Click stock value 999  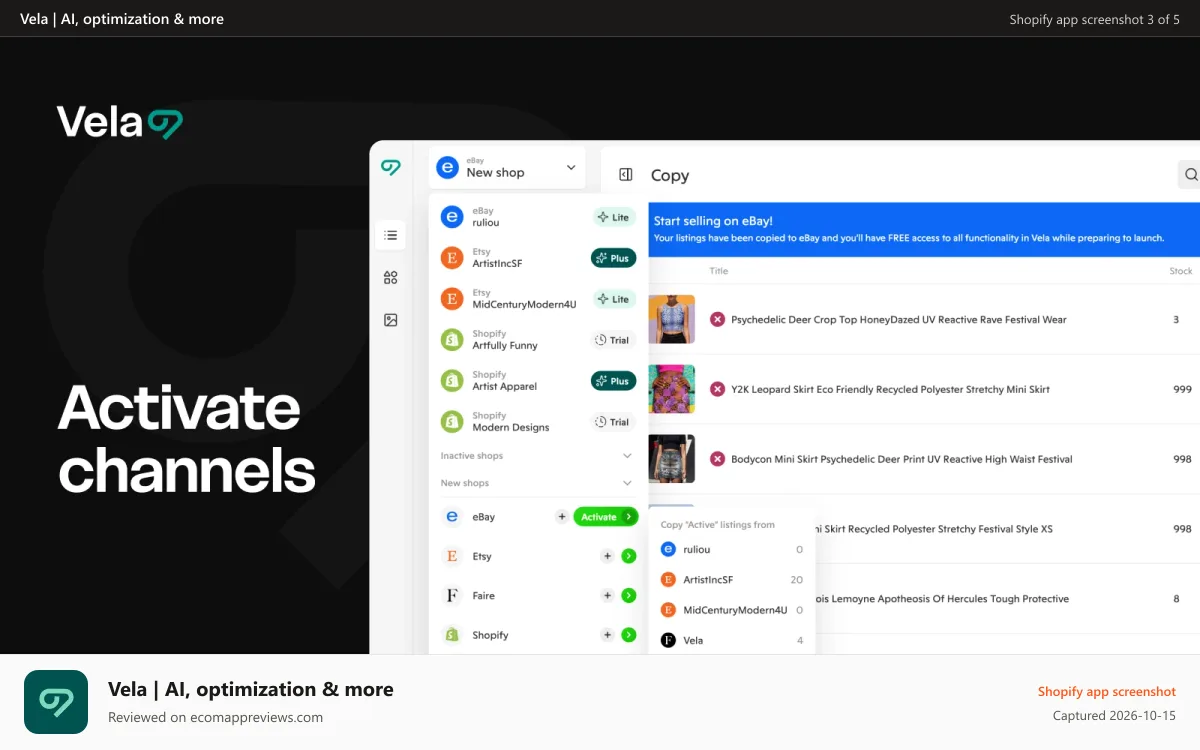1183,389
